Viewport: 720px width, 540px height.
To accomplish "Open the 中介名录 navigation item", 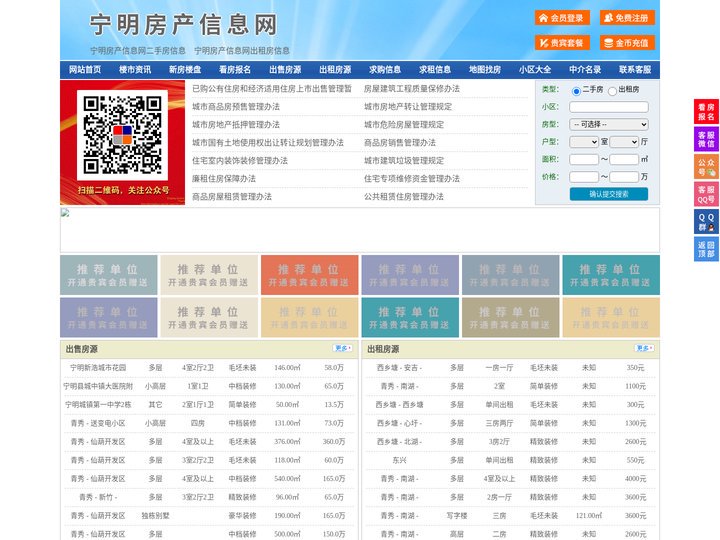I will coord(585,70).
